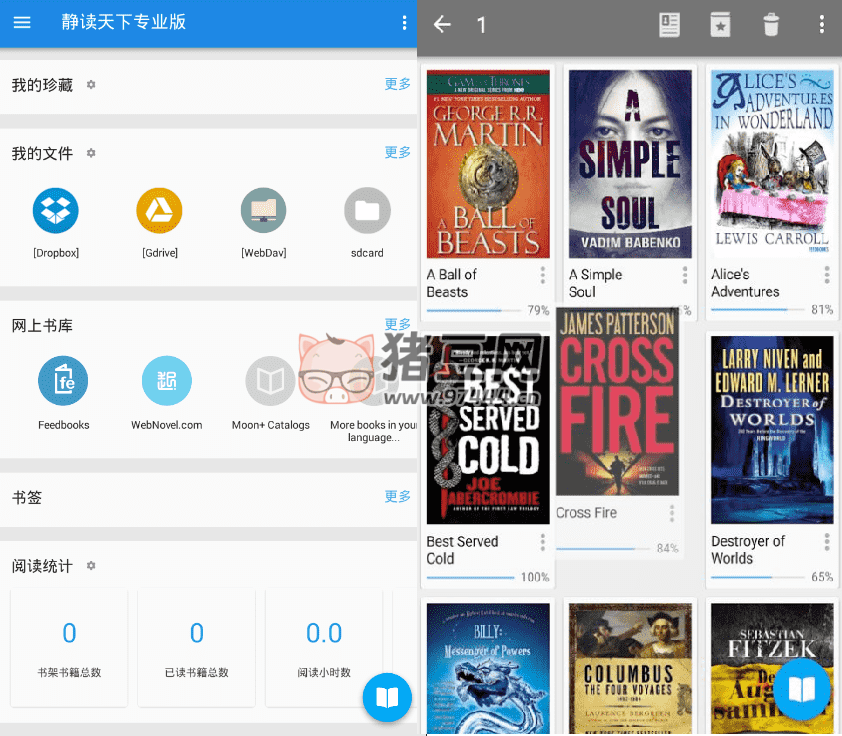The height and width of the screenshot is (736, 842).
Task: Go back using the arrow
Action: click(x=442, y=25)
